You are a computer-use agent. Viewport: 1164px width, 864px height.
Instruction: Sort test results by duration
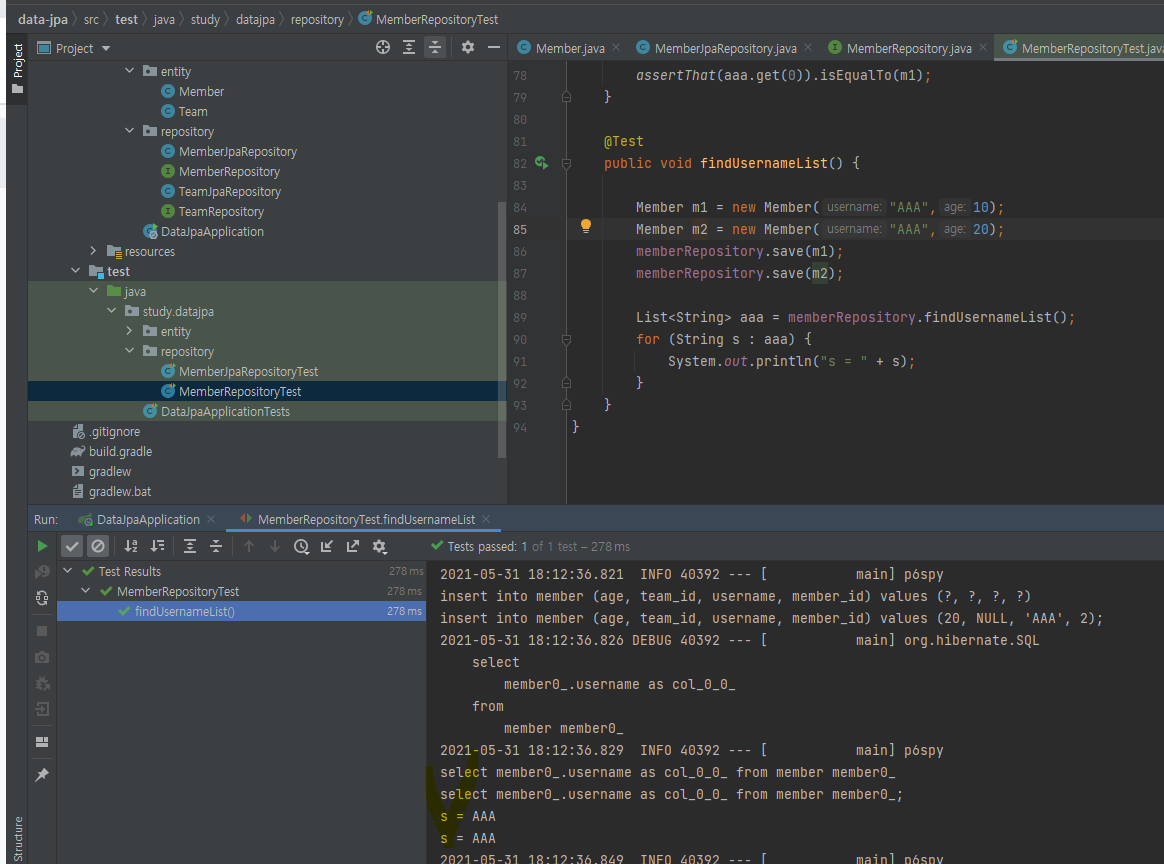pos(157,546)
